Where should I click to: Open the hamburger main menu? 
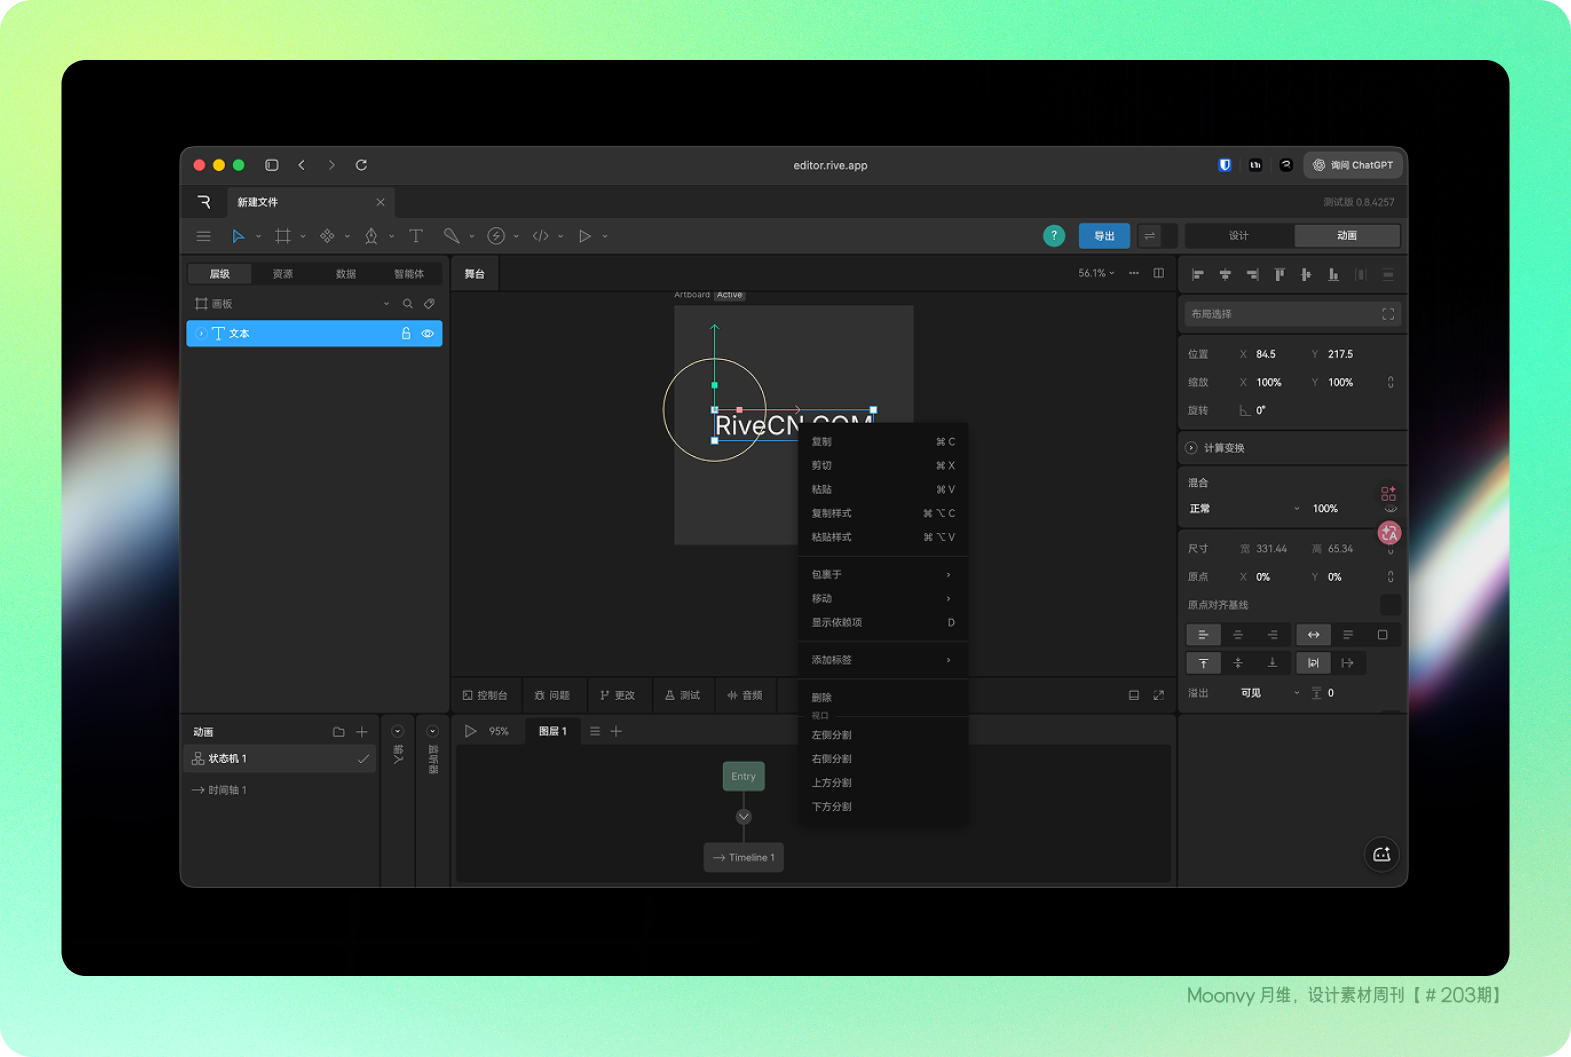point(204,236)
